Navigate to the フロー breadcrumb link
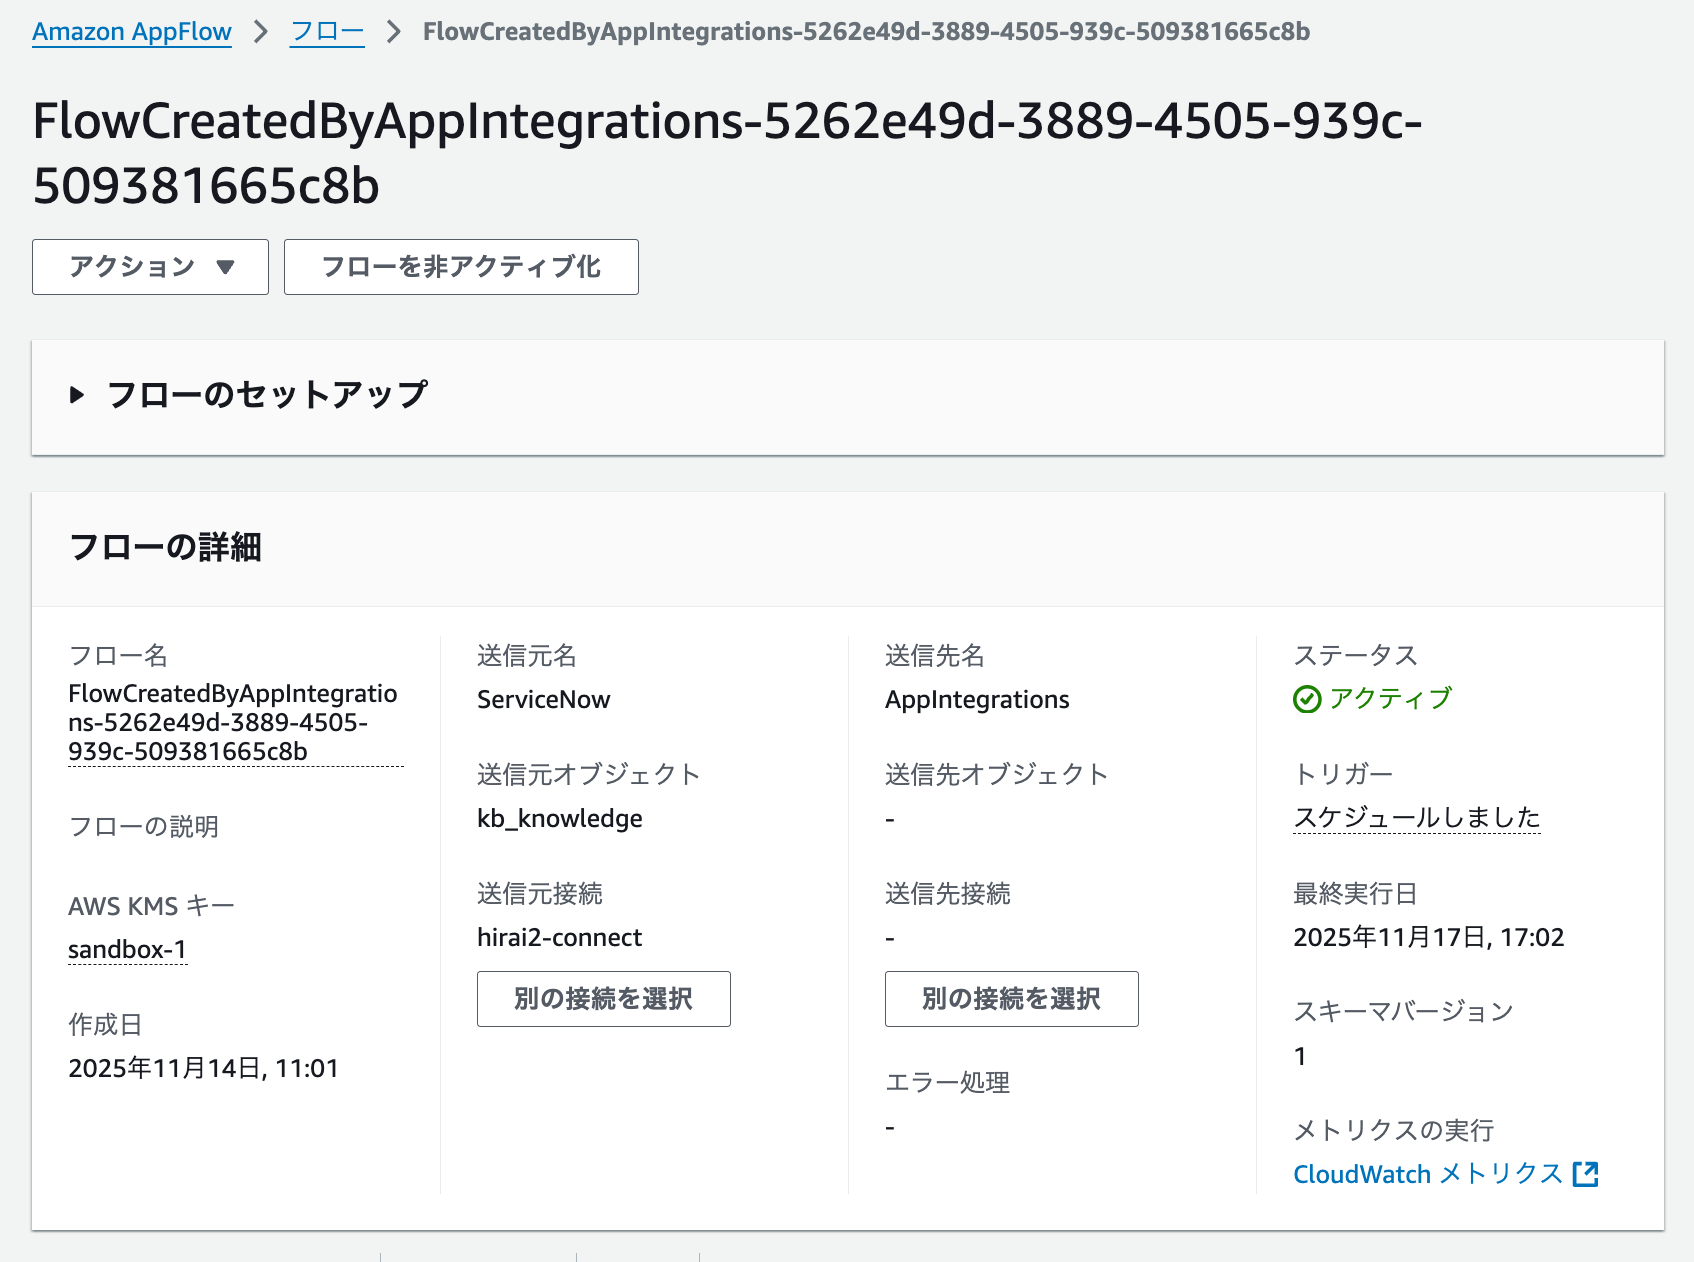The image size is (1694, 1262). (326, 31)
